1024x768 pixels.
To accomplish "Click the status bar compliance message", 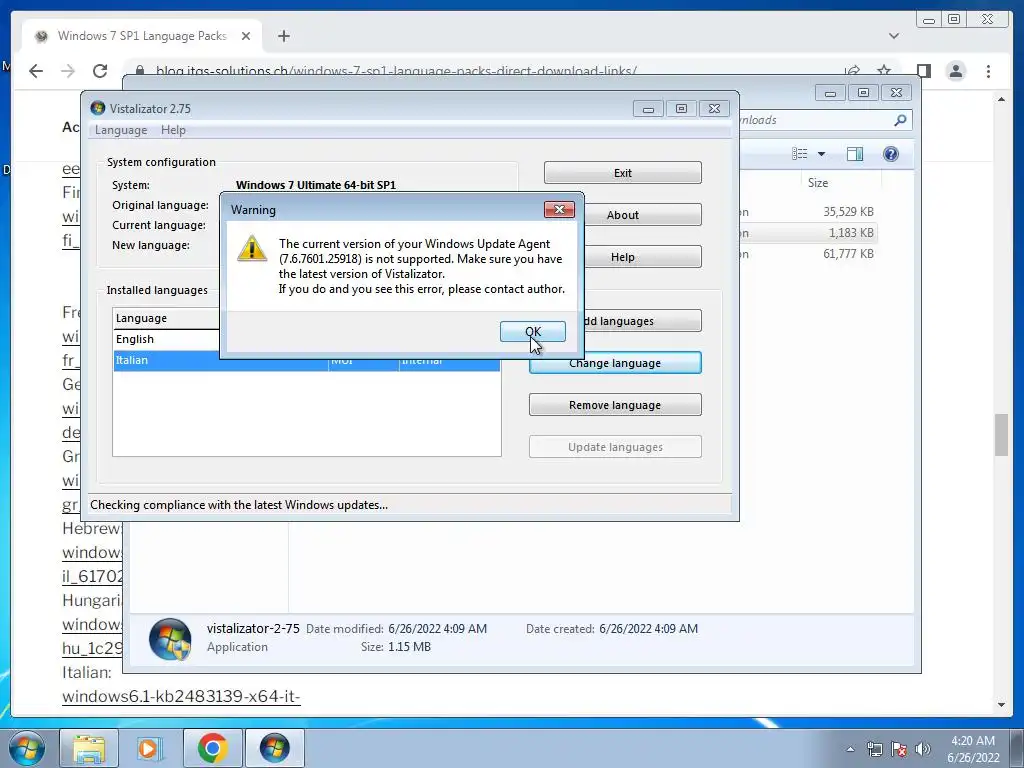I will point(239,505).
